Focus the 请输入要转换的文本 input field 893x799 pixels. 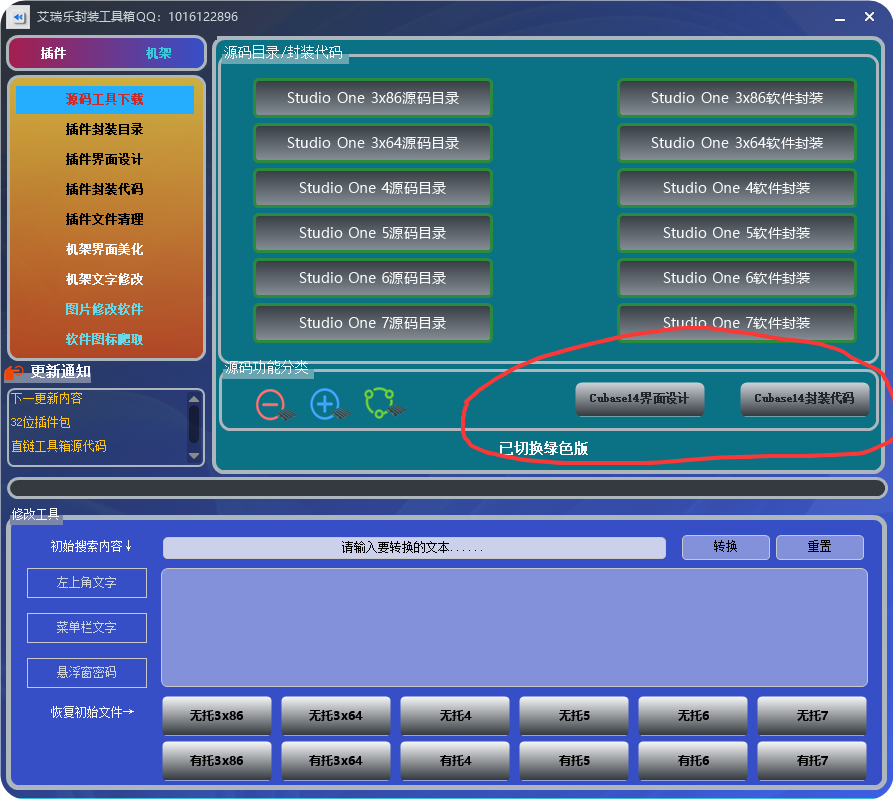[x=414, y=548]
